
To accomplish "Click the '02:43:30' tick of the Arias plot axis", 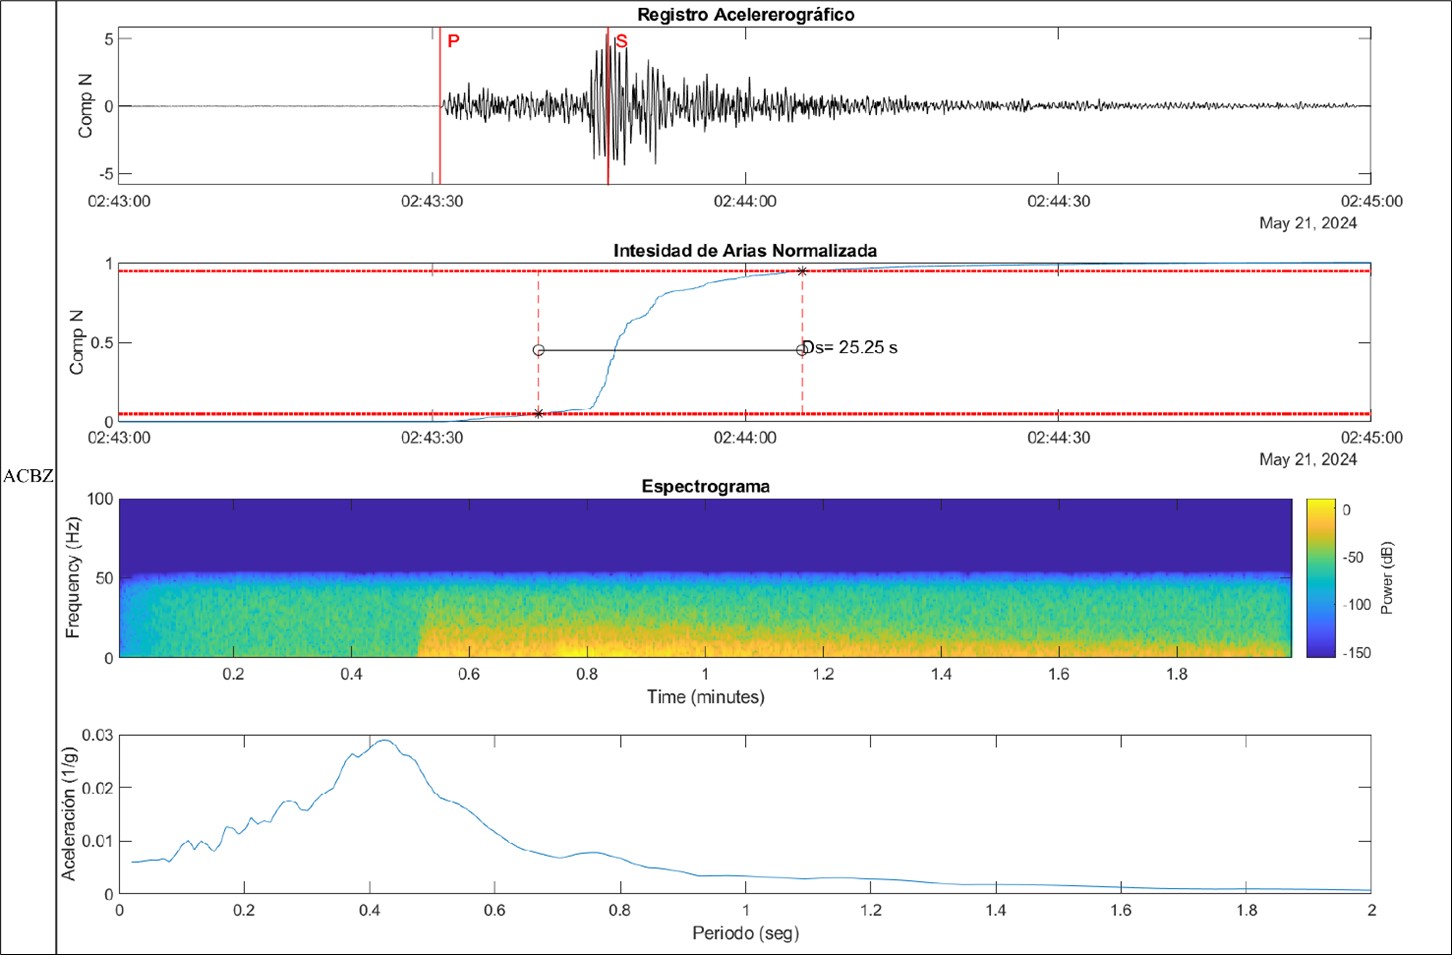I will (432, 438).
